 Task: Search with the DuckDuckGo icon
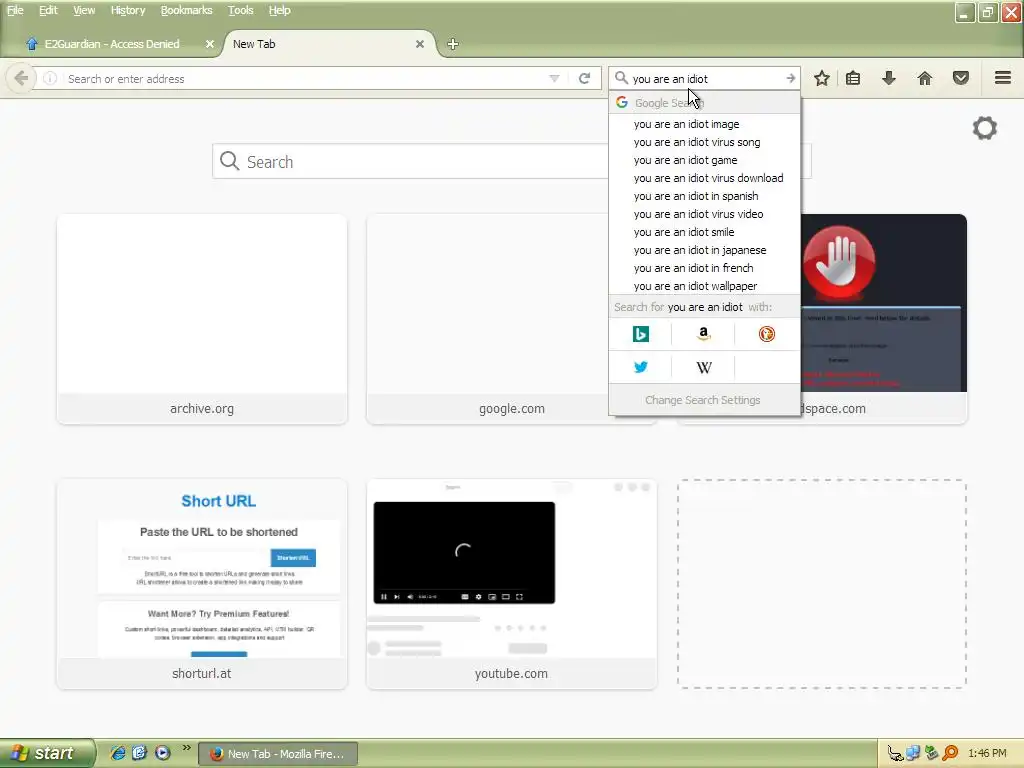[x=767, y=334]
